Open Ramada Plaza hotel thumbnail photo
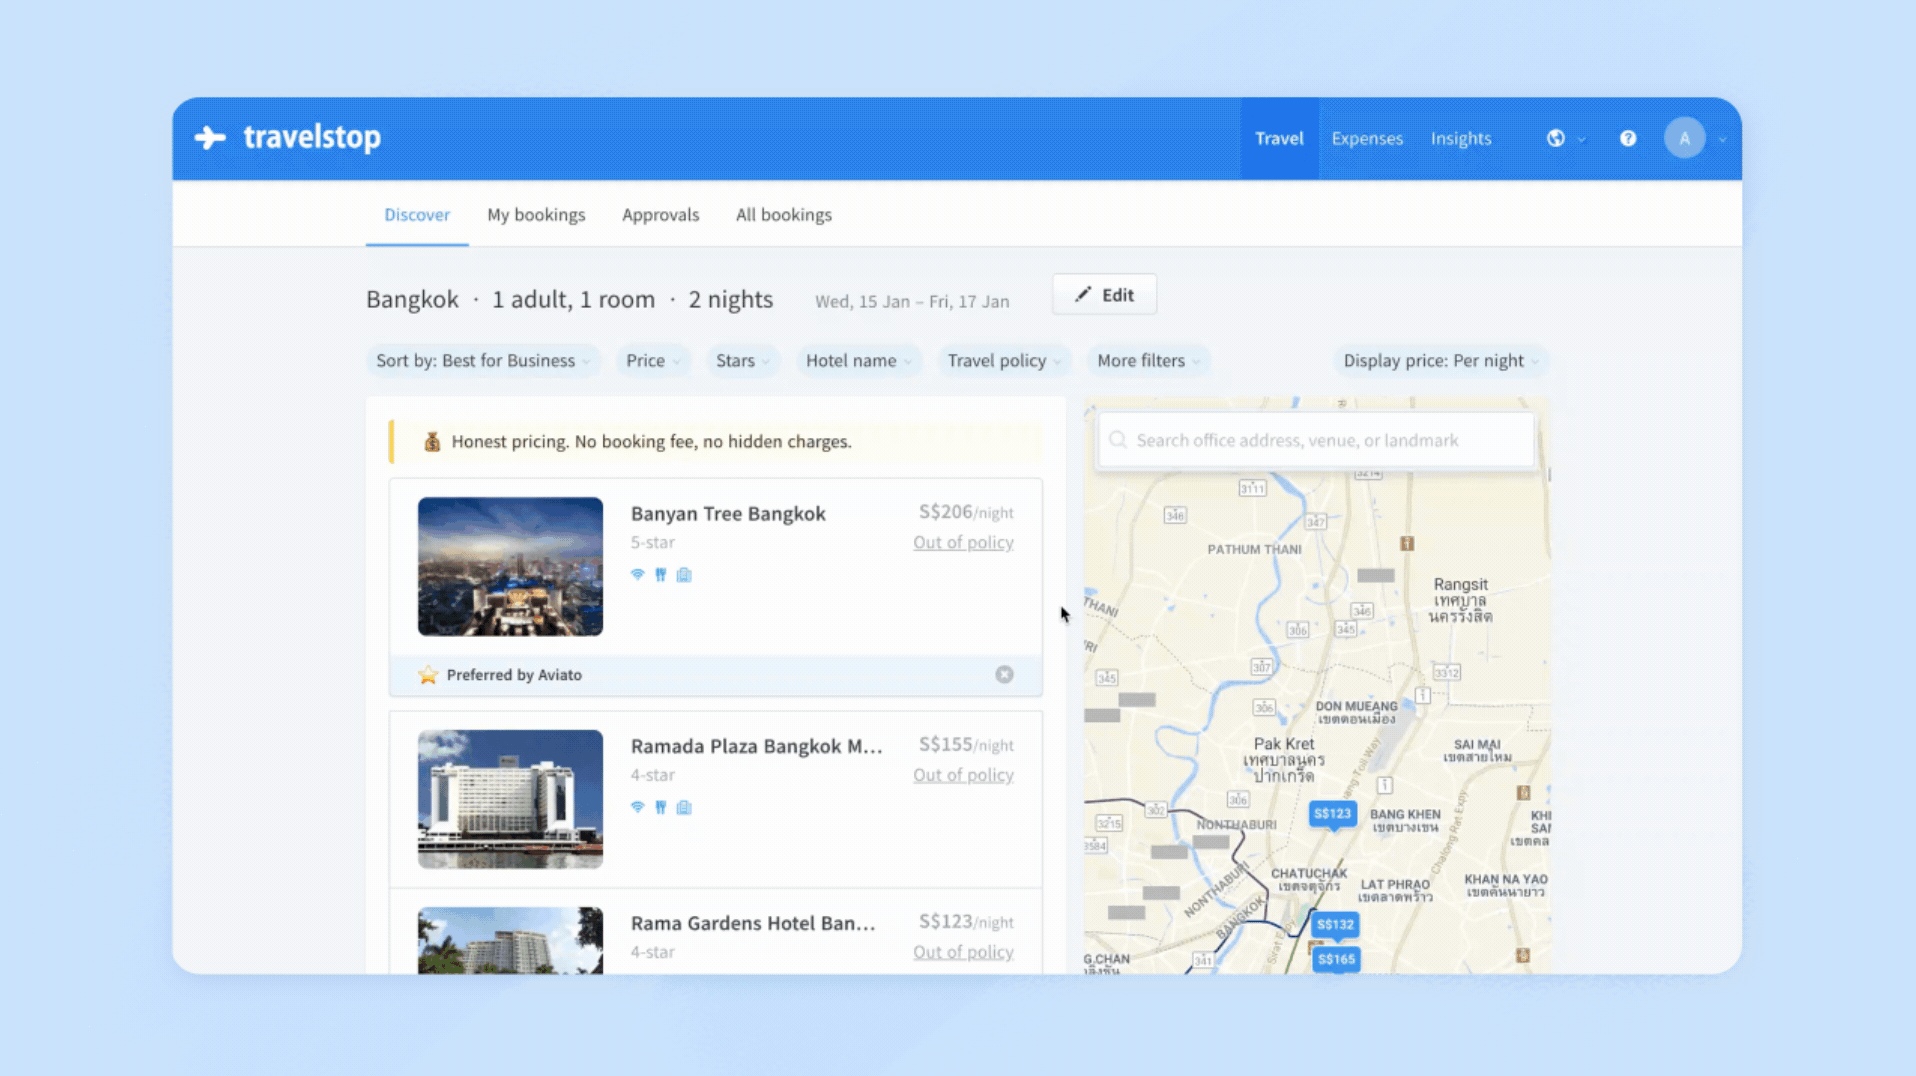 pos(510,799)
